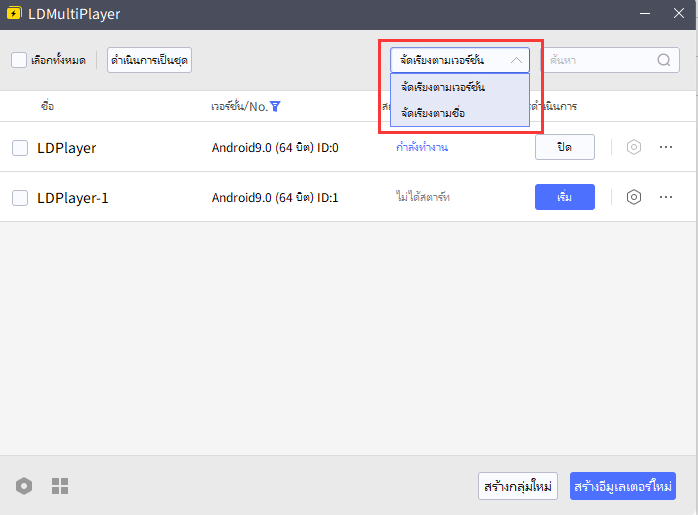
Task: Click the LDMultiPlayer logo icon in title bar
Action: pyautogui.click(x=14, y=13)
